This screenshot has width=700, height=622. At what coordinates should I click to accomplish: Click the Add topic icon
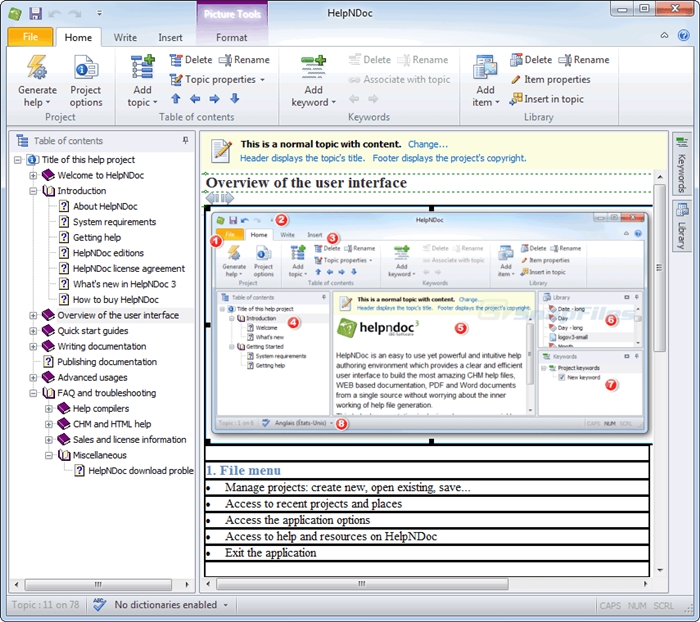click(x=142, y=67)
